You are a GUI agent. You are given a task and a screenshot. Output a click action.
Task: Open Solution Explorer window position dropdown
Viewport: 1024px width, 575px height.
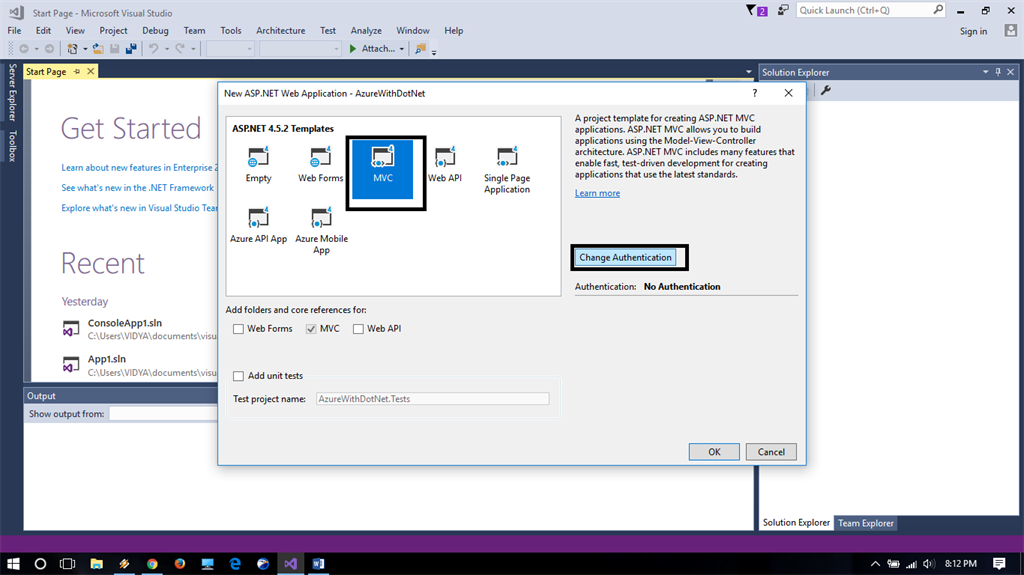[985, 72]
